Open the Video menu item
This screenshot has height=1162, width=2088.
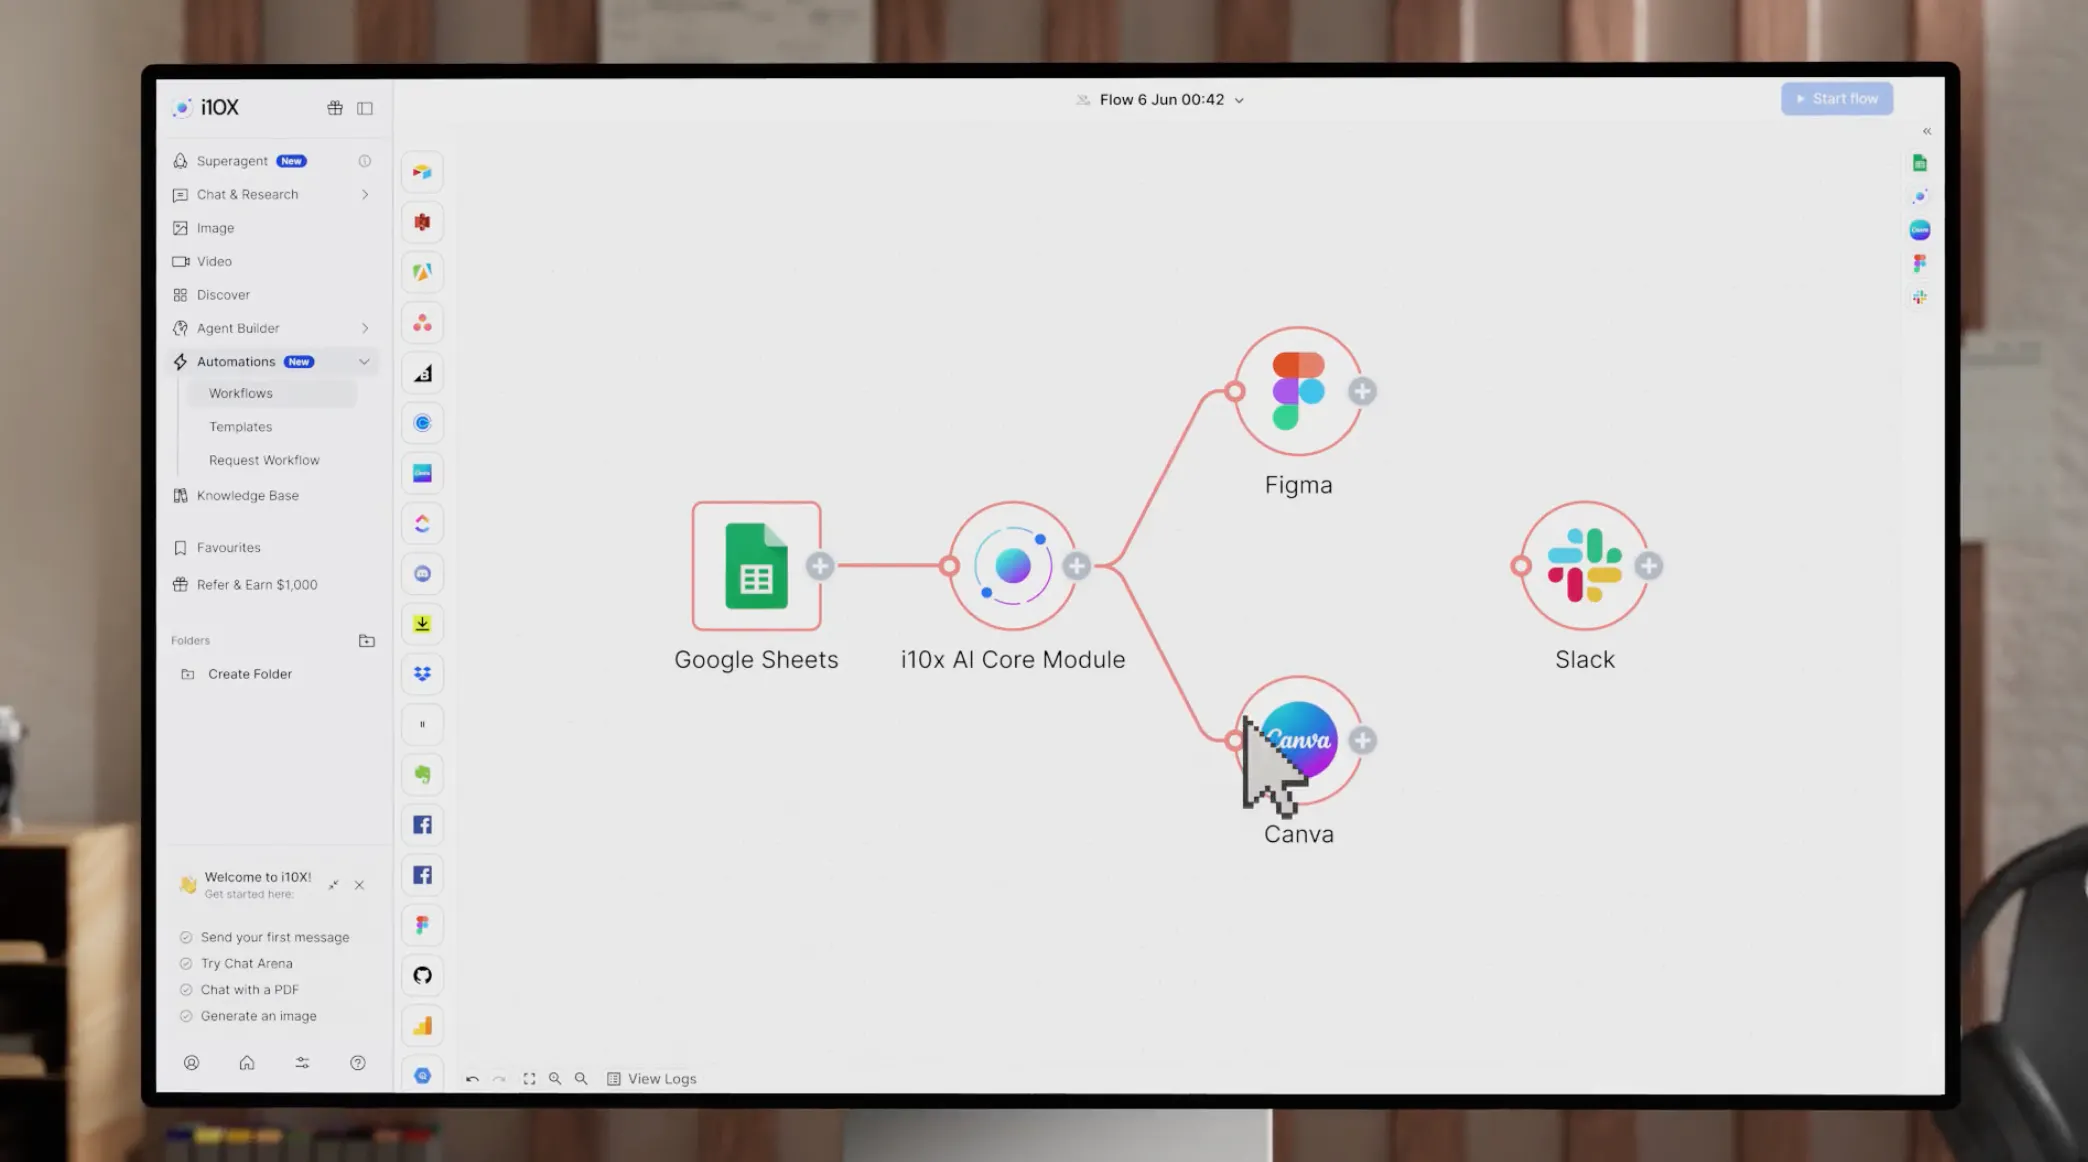pos(214,262)
